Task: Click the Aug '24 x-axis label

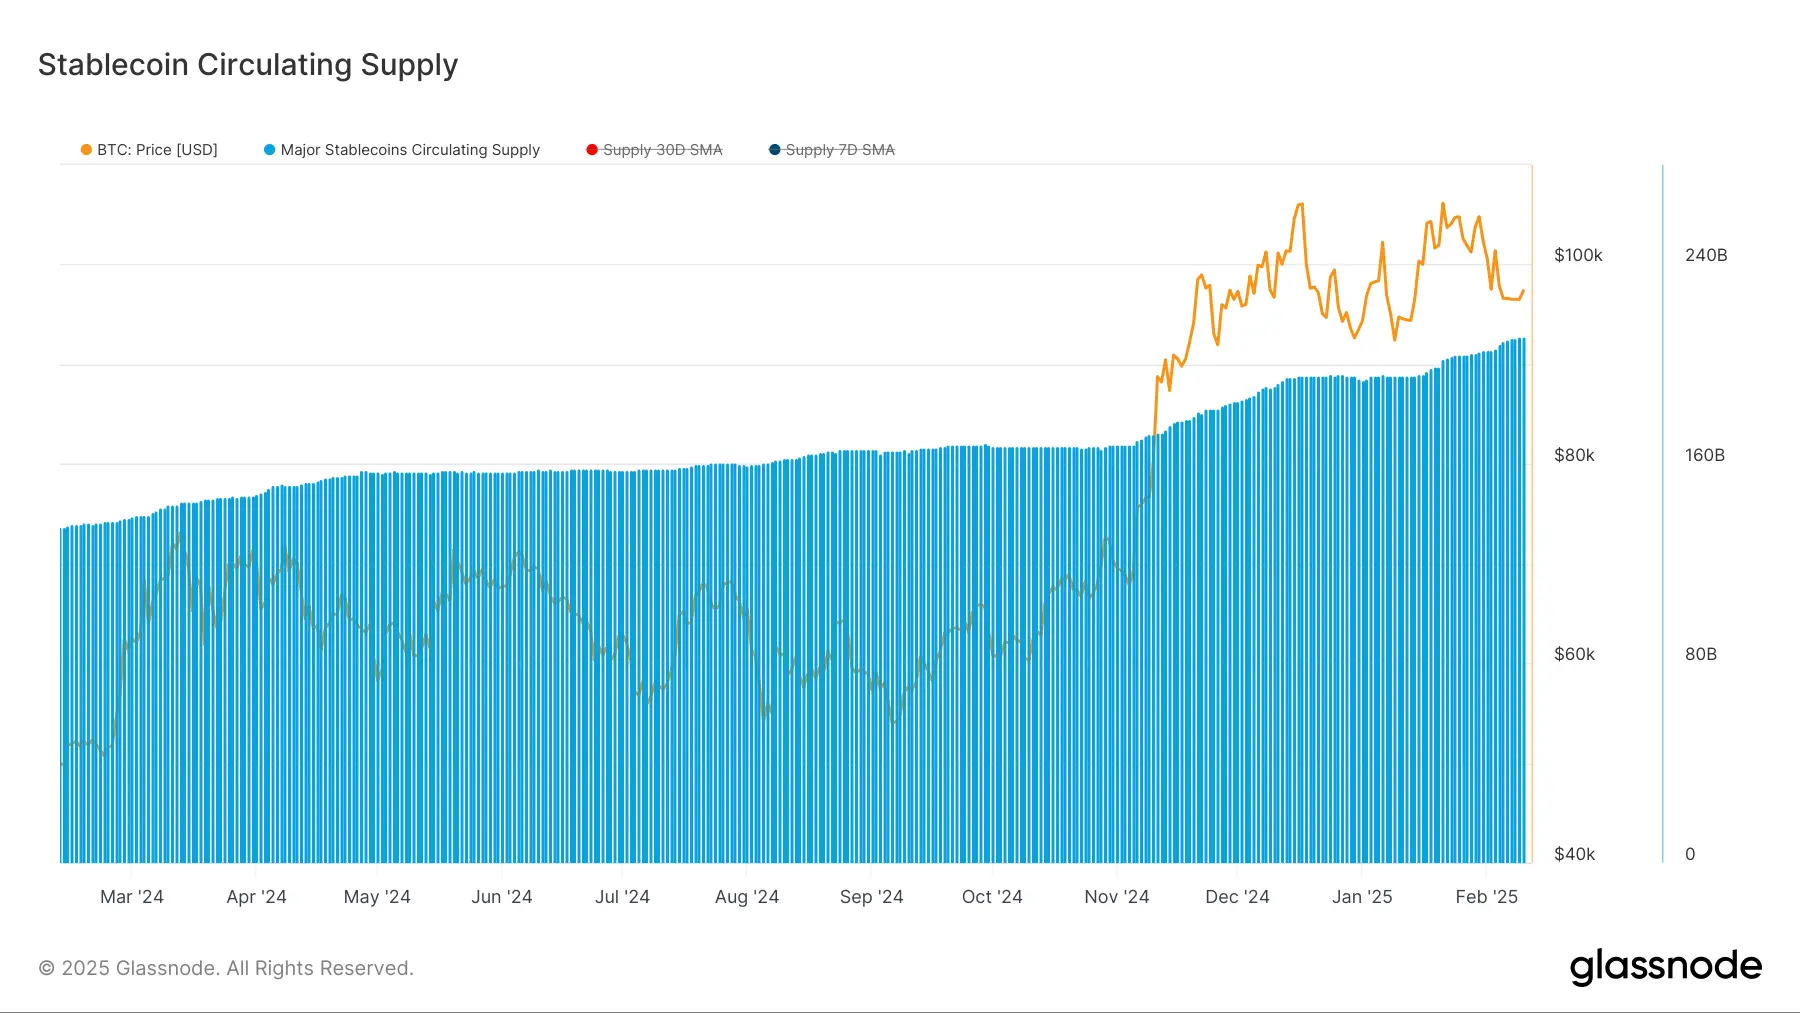Action: tap(746, 897)
